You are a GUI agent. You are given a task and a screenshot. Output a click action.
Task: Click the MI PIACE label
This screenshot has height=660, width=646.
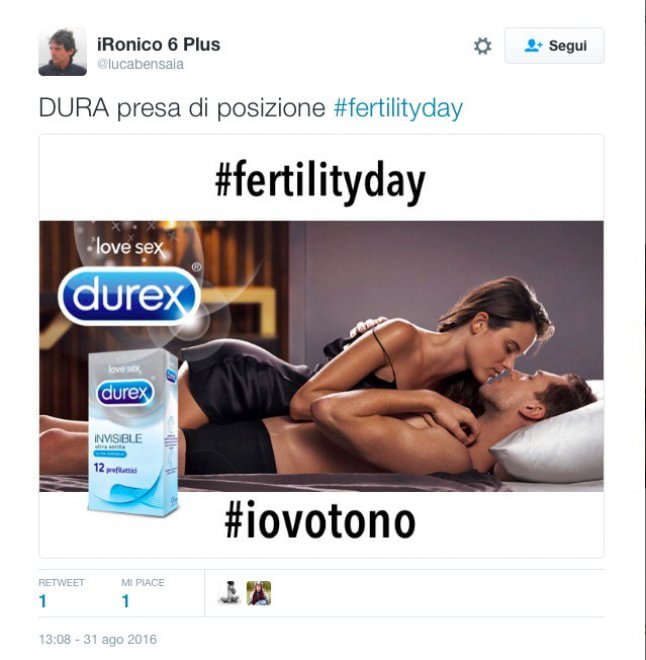pyautogui.click(x=143, y=583)
